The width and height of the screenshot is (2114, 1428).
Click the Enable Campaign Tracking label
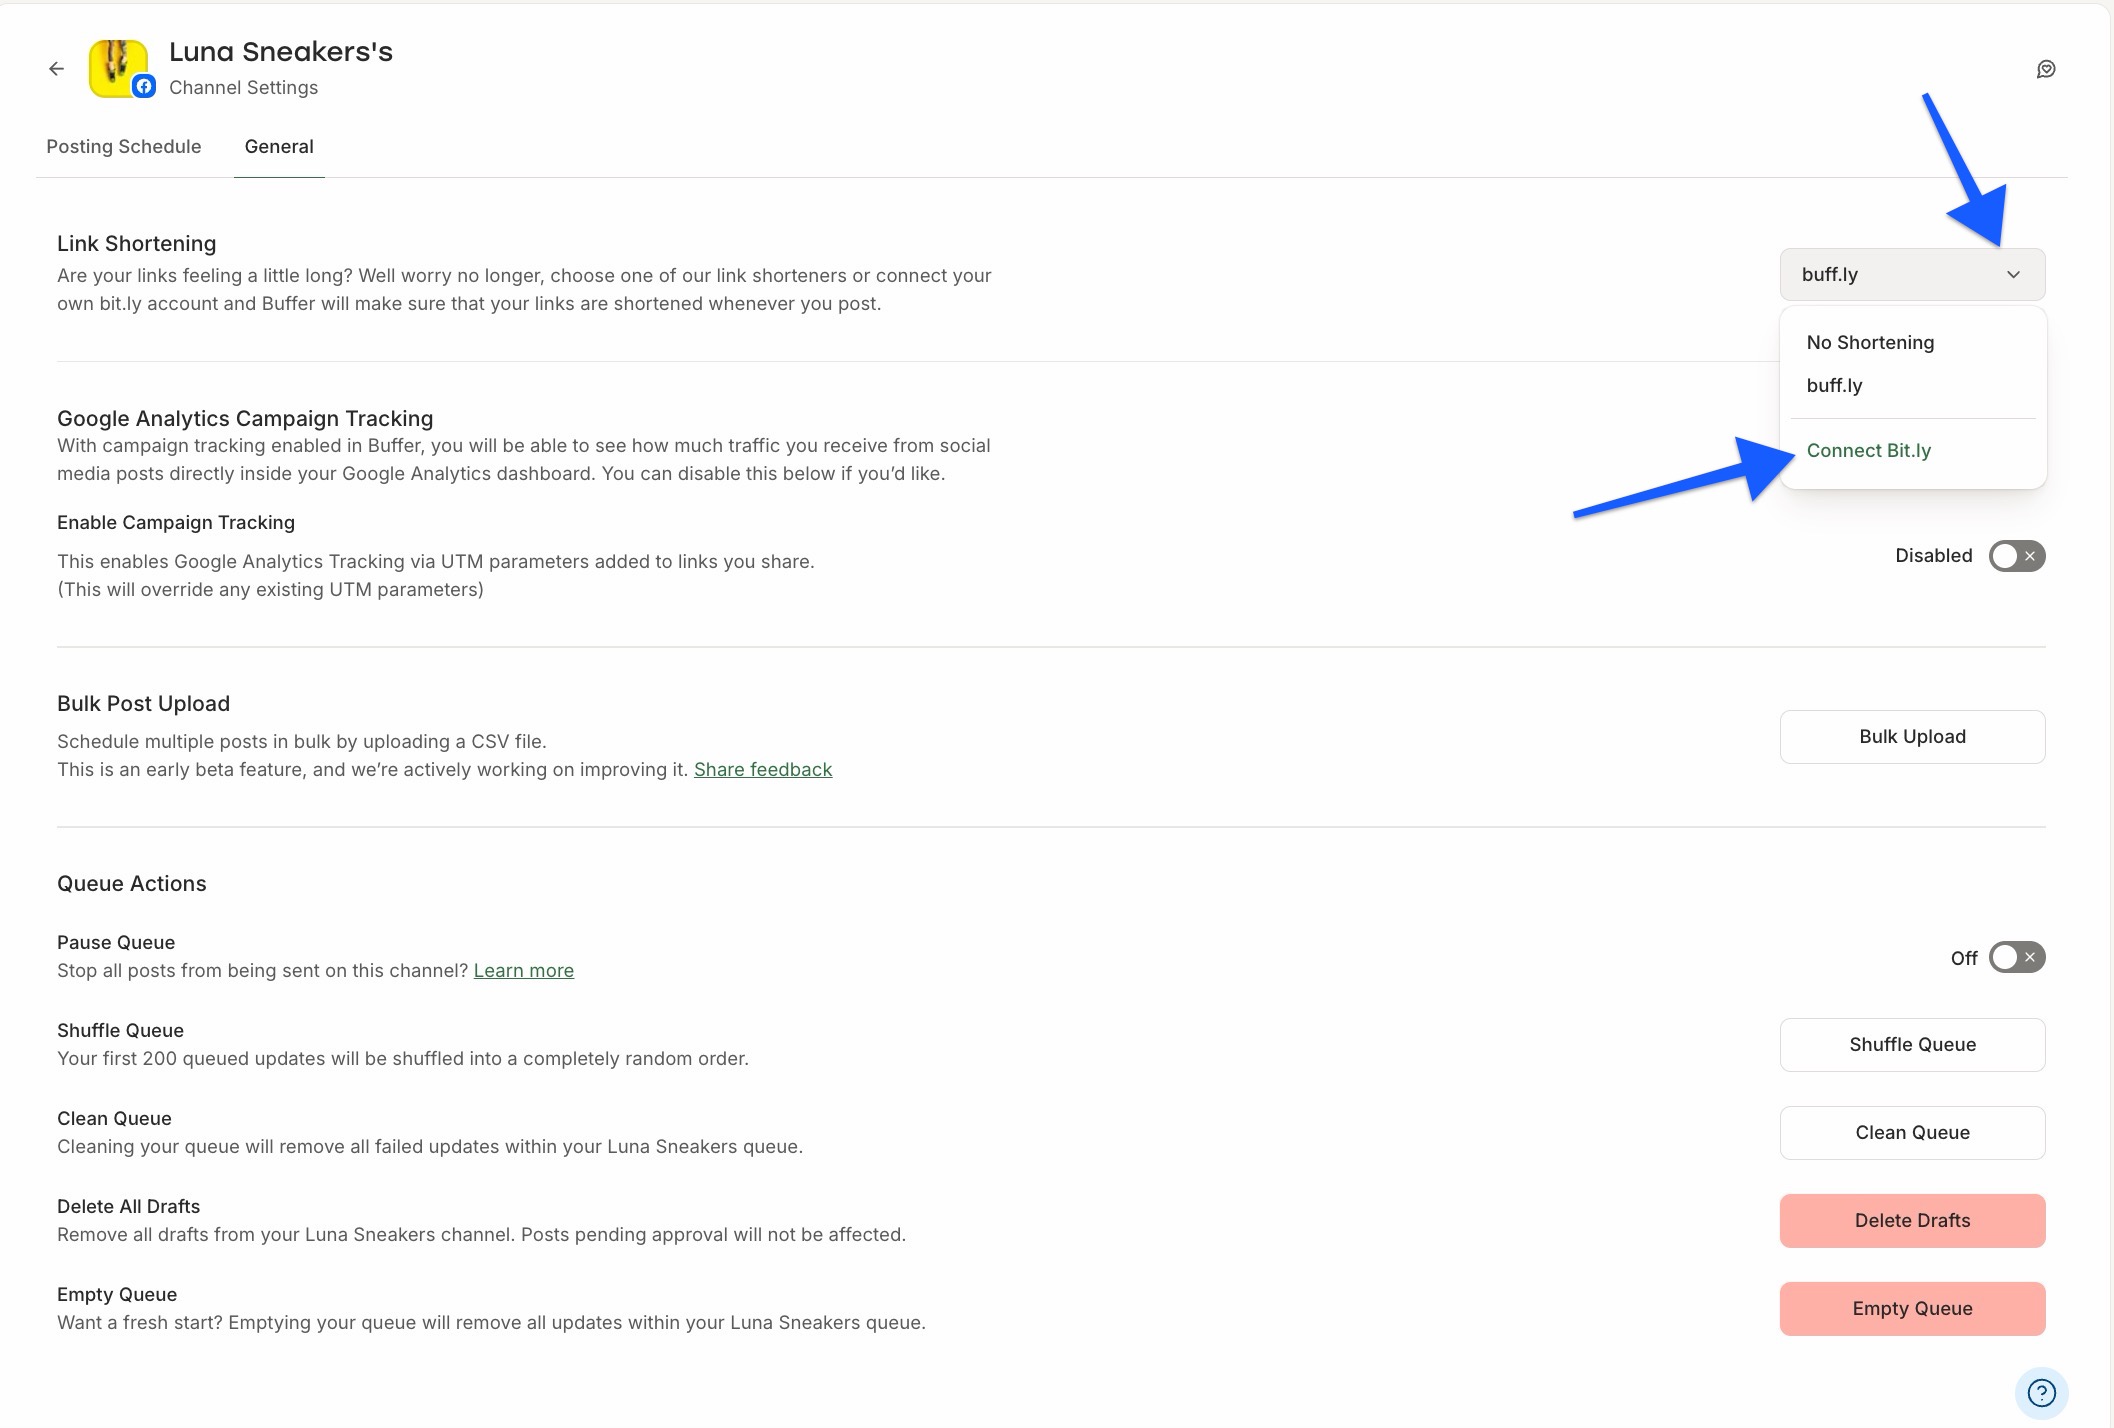tap(176, 522)
